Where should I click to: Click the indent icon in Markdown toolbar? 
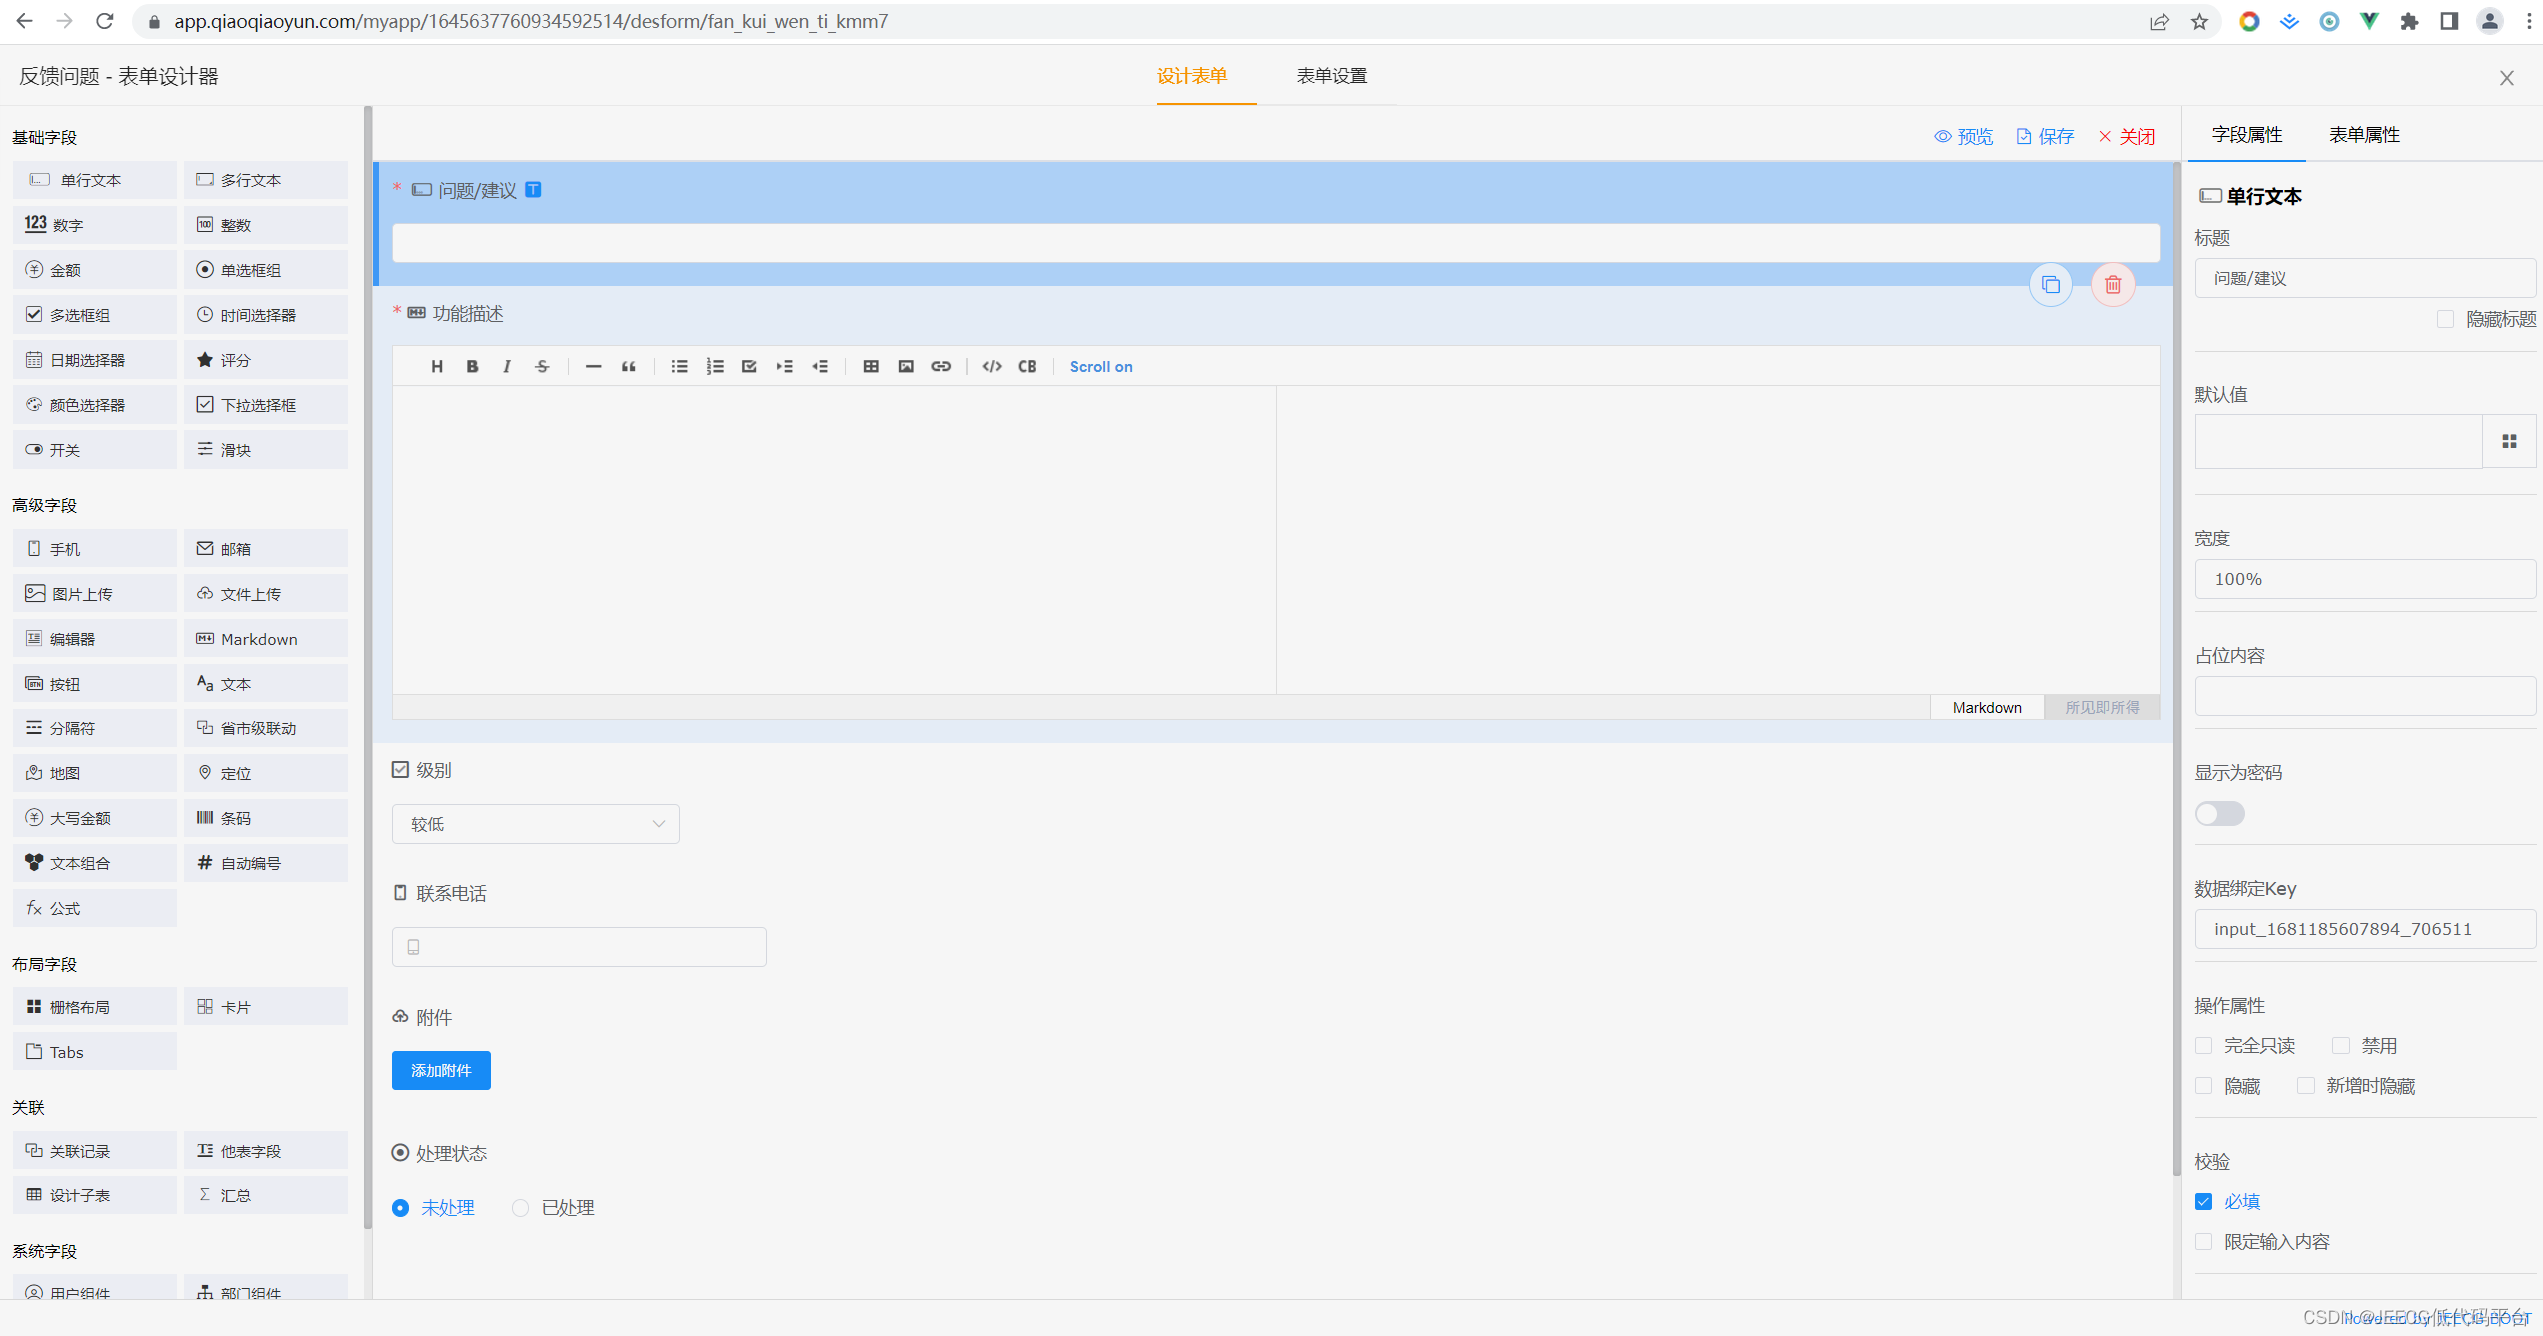pos(784,366)
